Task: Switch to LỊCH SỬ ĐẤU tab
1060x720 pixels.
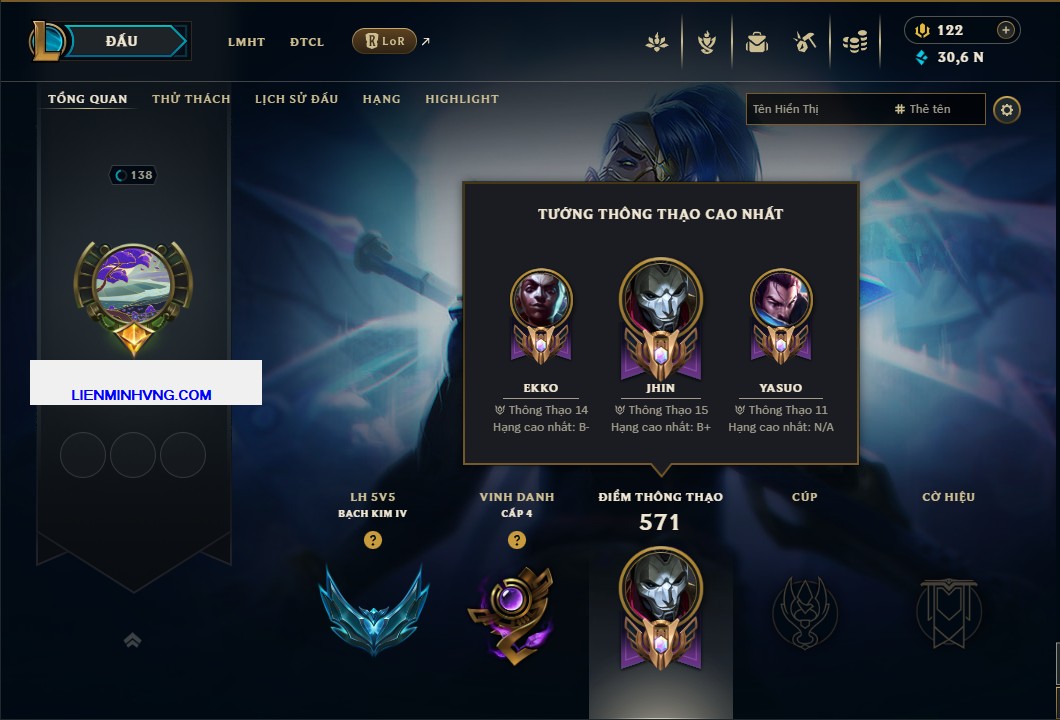Action: click(x=296, y=99)
